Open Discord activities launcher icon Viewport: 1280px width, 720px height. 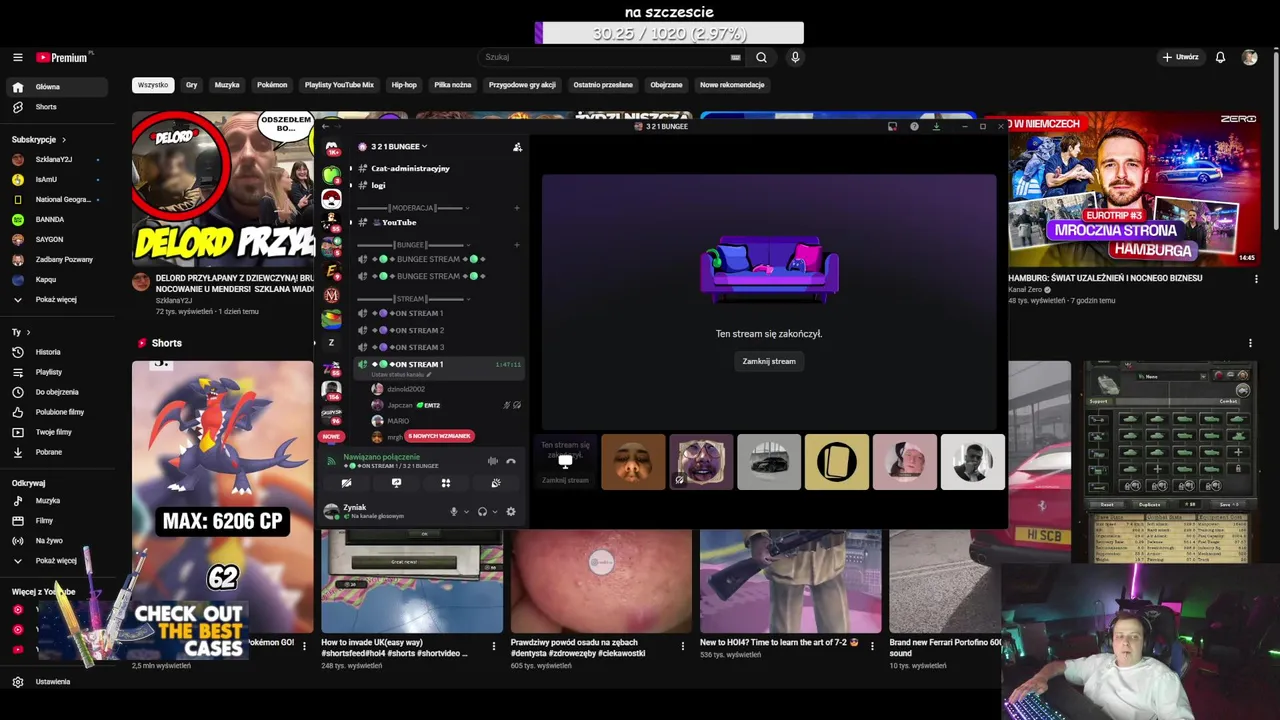446,483
